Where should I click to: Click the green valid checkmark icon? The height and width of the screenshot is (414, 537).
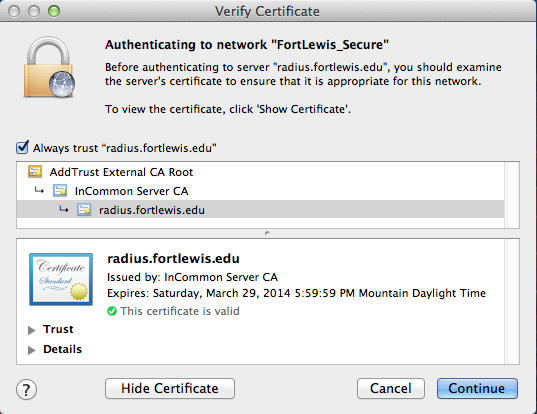(112, 311)
